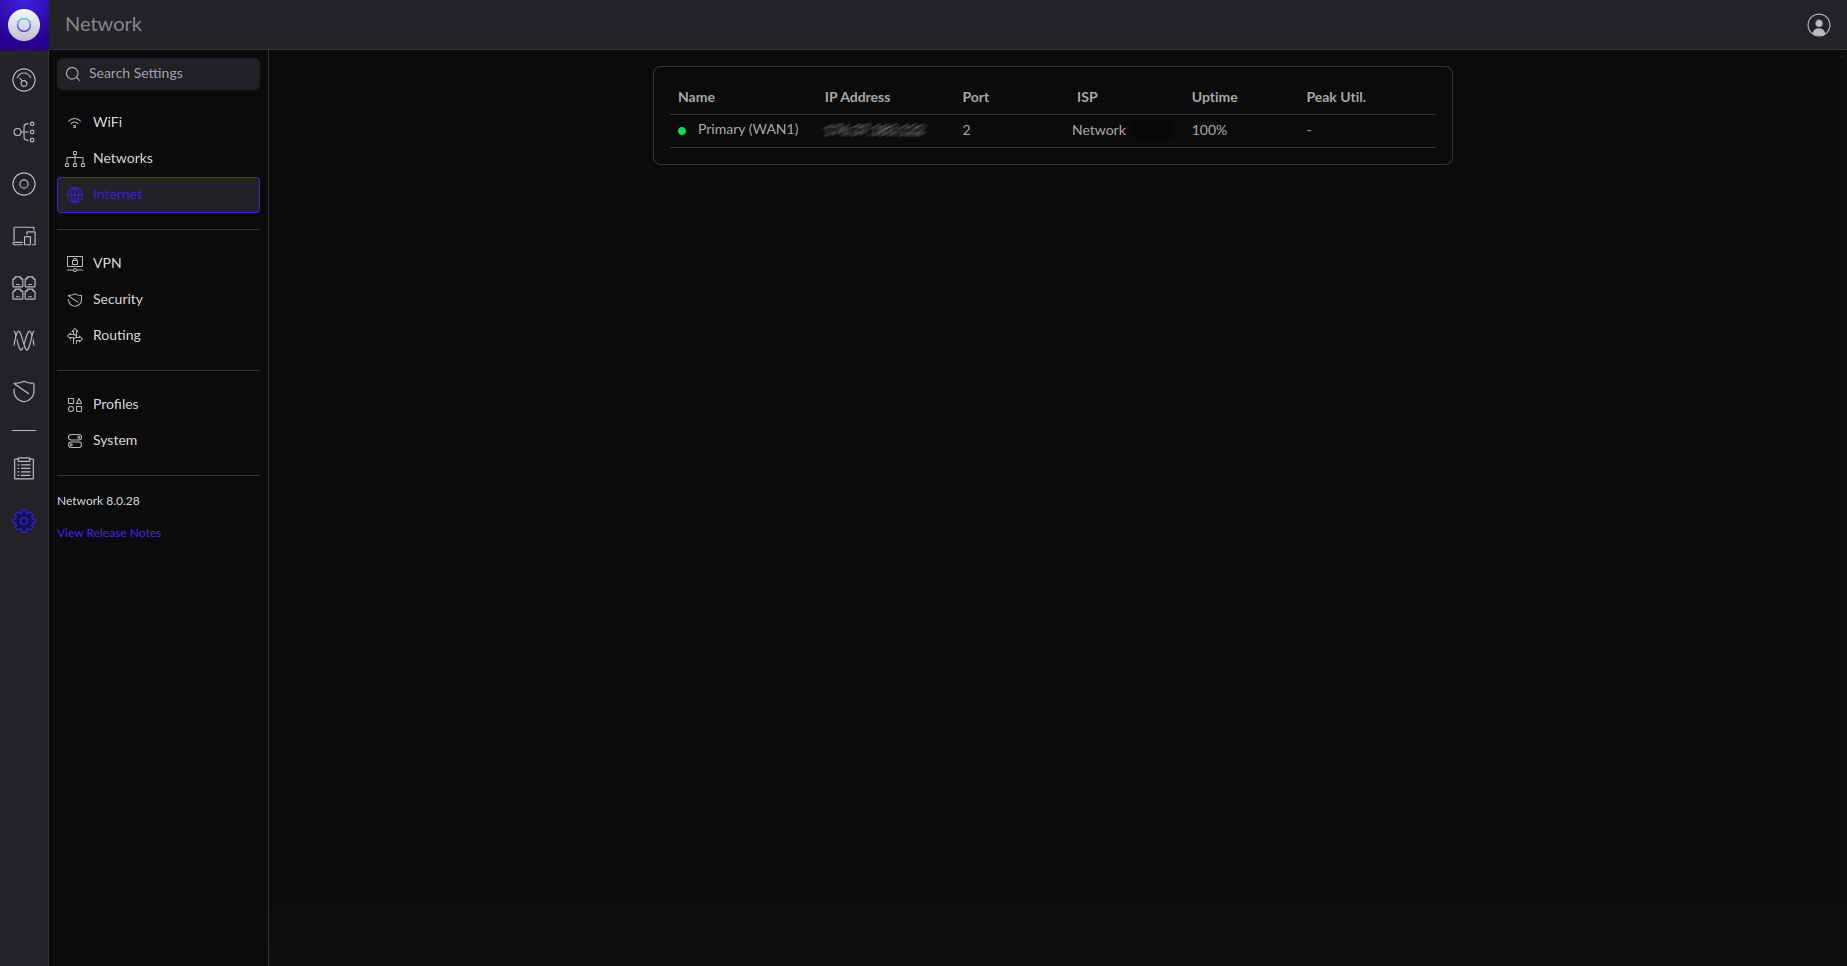Image resolution: width=1847 pixels, height=966 pixels.
Task: Open the Profiles settings page
Action: (x=115, y=404)
